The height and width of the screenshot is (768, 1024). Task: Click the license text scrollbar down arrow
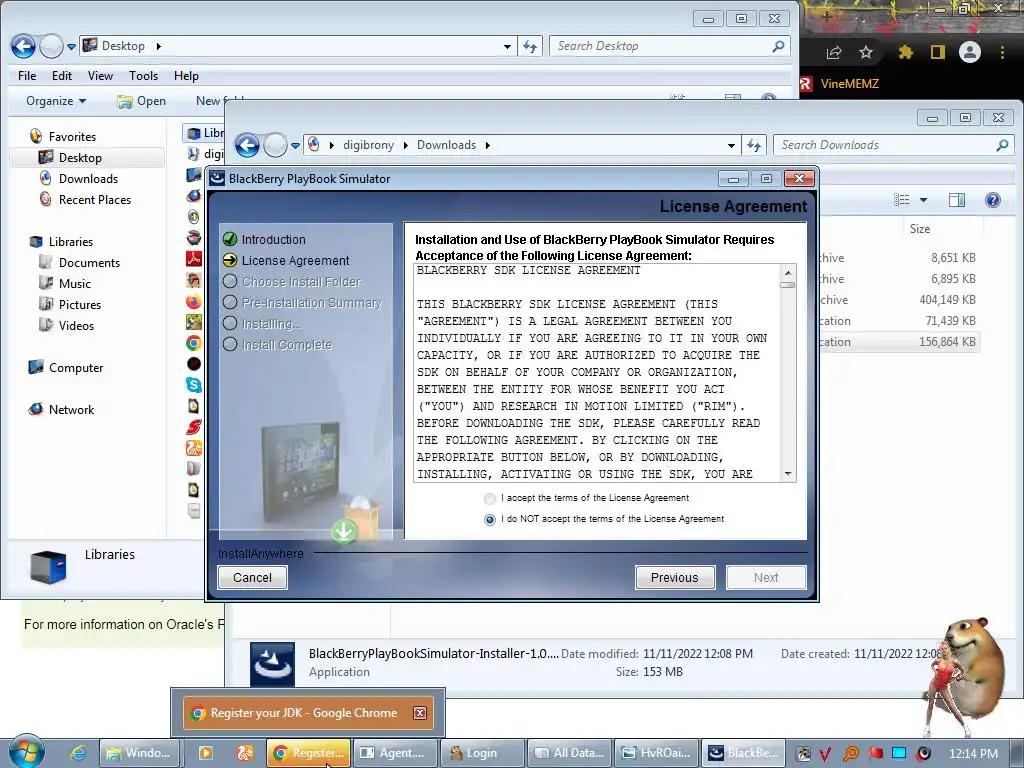(788, 474)
